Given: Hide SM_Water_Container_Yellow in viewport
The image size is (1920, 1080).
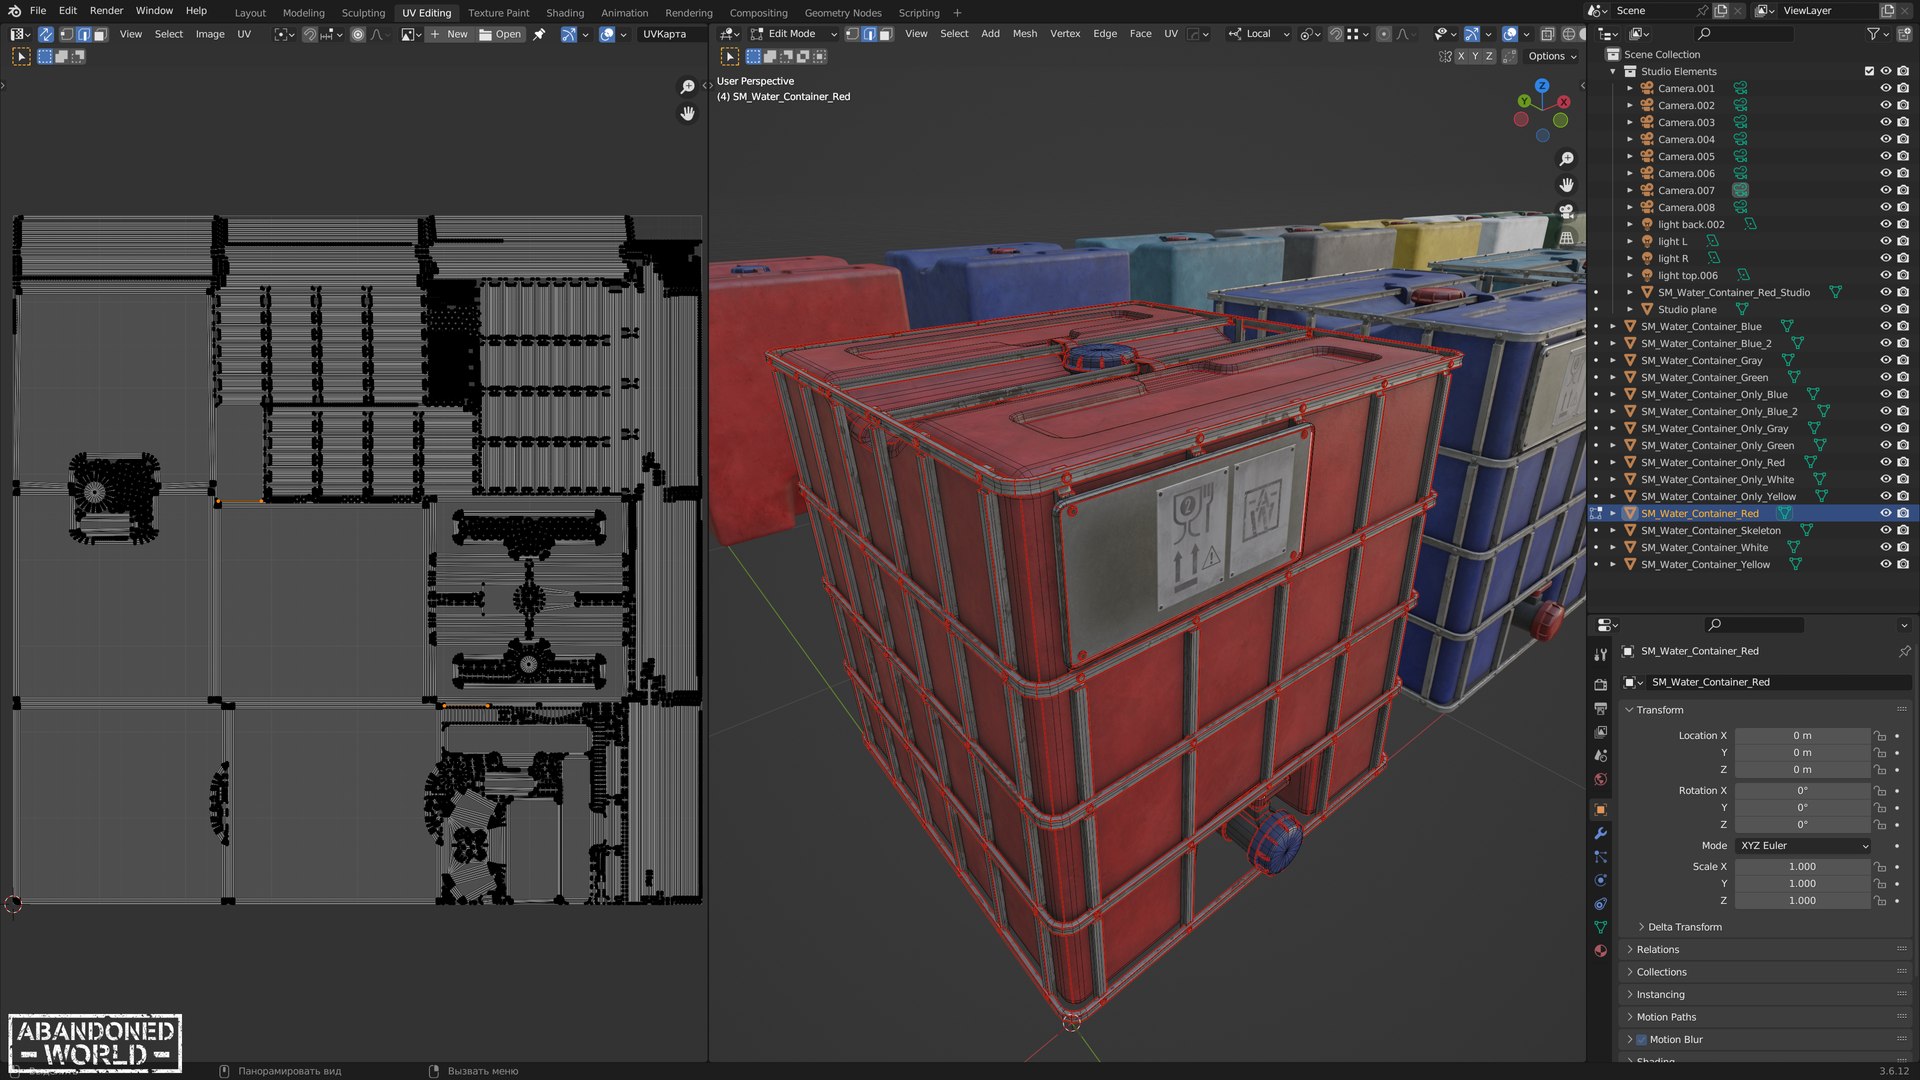Looking at the screenshot, I should (x=1885, y=564).
